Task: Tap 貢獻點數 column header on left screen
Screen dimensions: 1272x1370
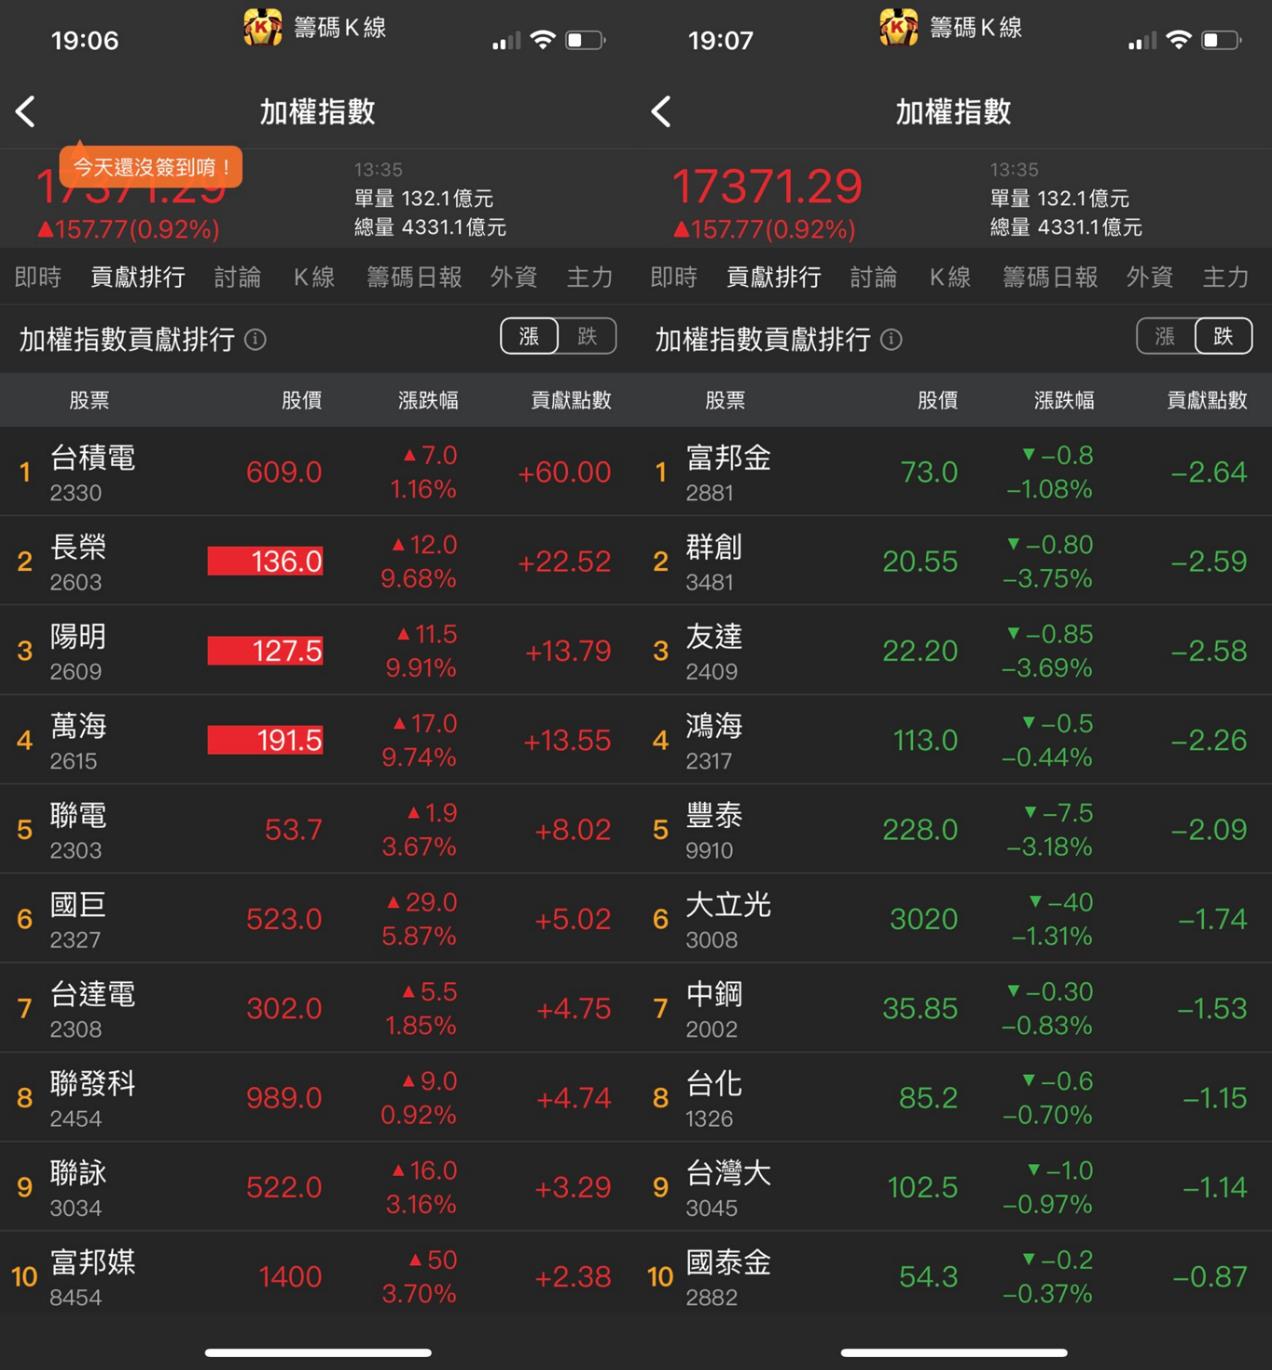Action: click(571, 400)
